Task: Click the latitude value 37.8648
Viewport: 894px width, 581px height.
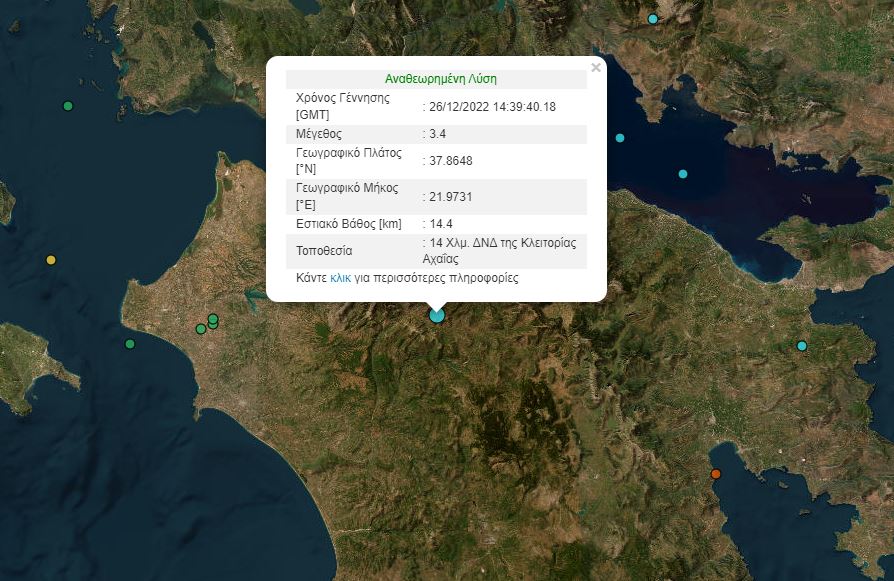Action: tap(450, 160)
